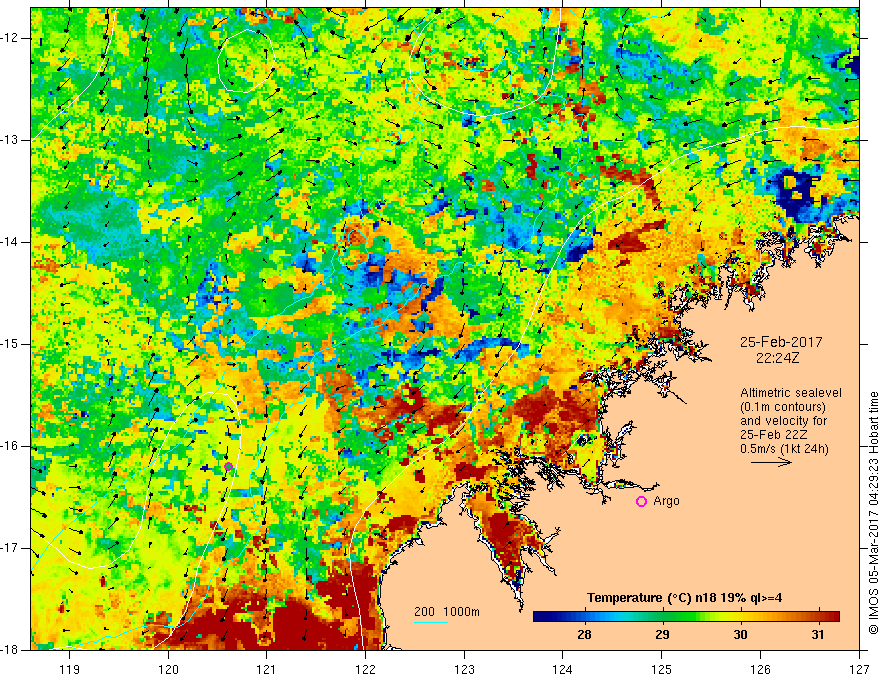Image resolution: width=880 pixels, height=680 pixels.
Task: Click the '30' colorbar label
Action: point(740,635)
